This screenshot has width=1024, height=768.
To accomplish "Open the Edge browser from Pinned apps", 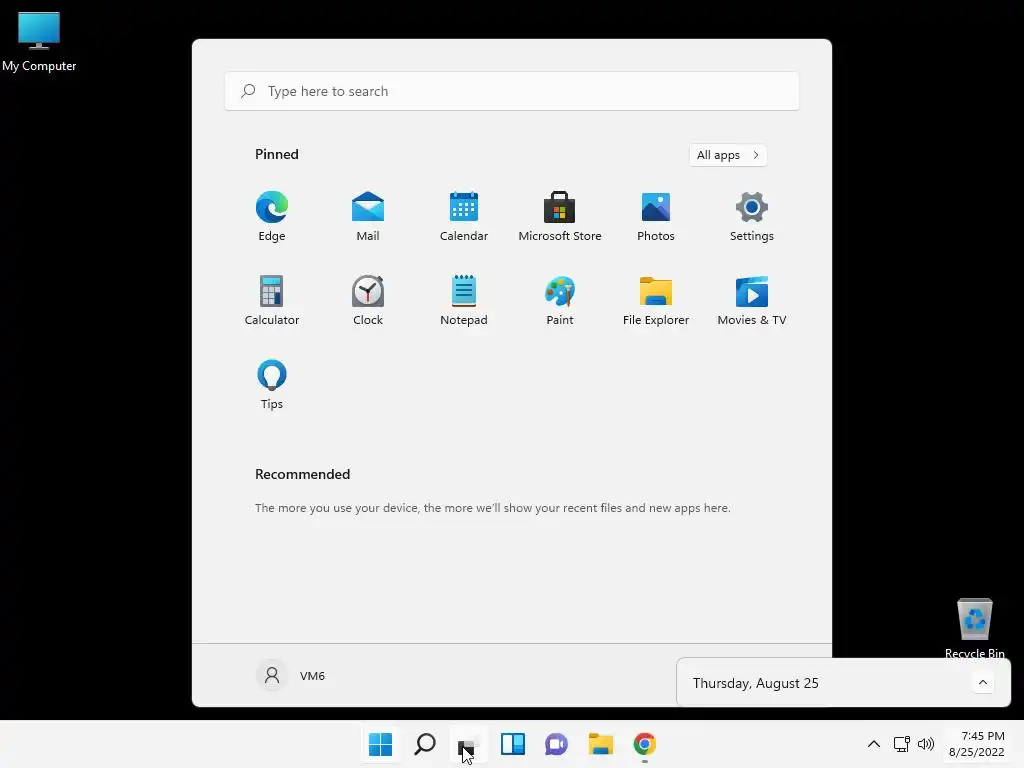I will (272, 216).
